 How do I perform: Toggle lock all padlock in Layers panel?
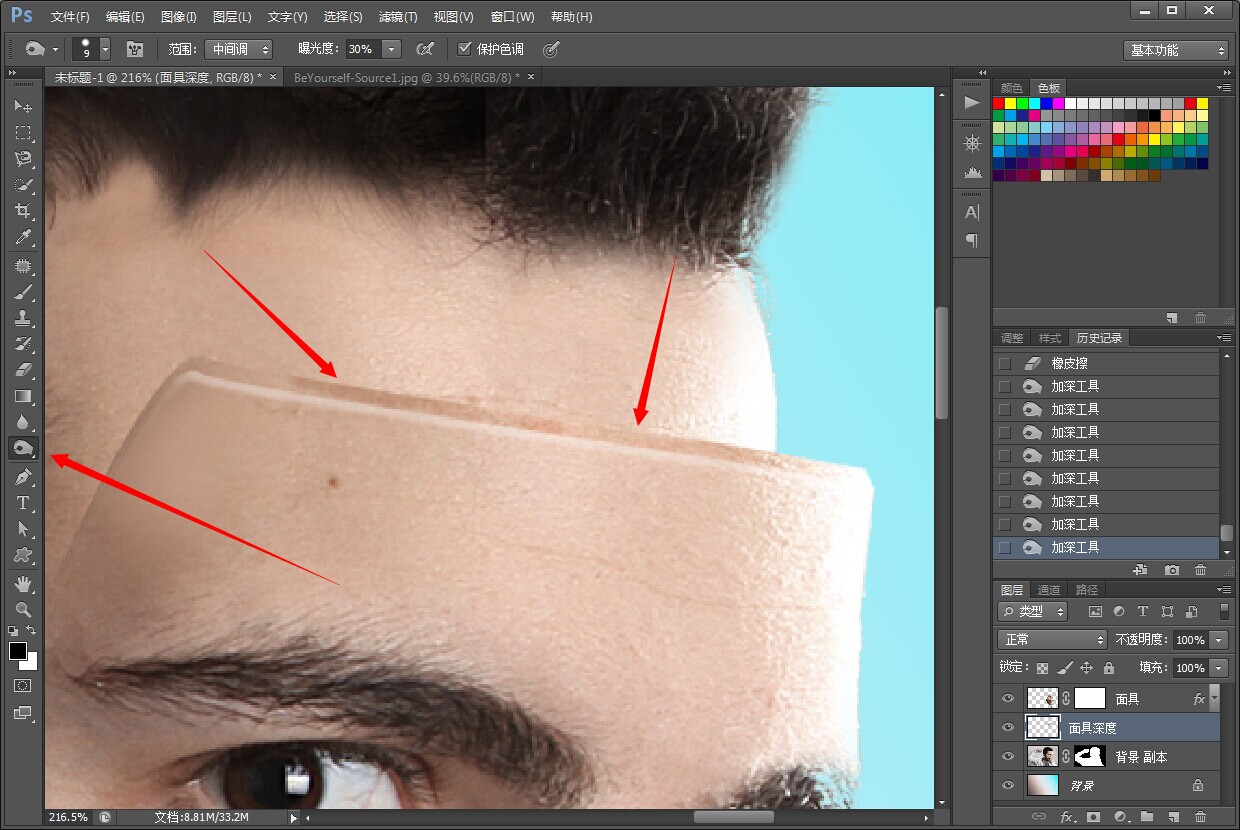click(x=1109, y=668)
